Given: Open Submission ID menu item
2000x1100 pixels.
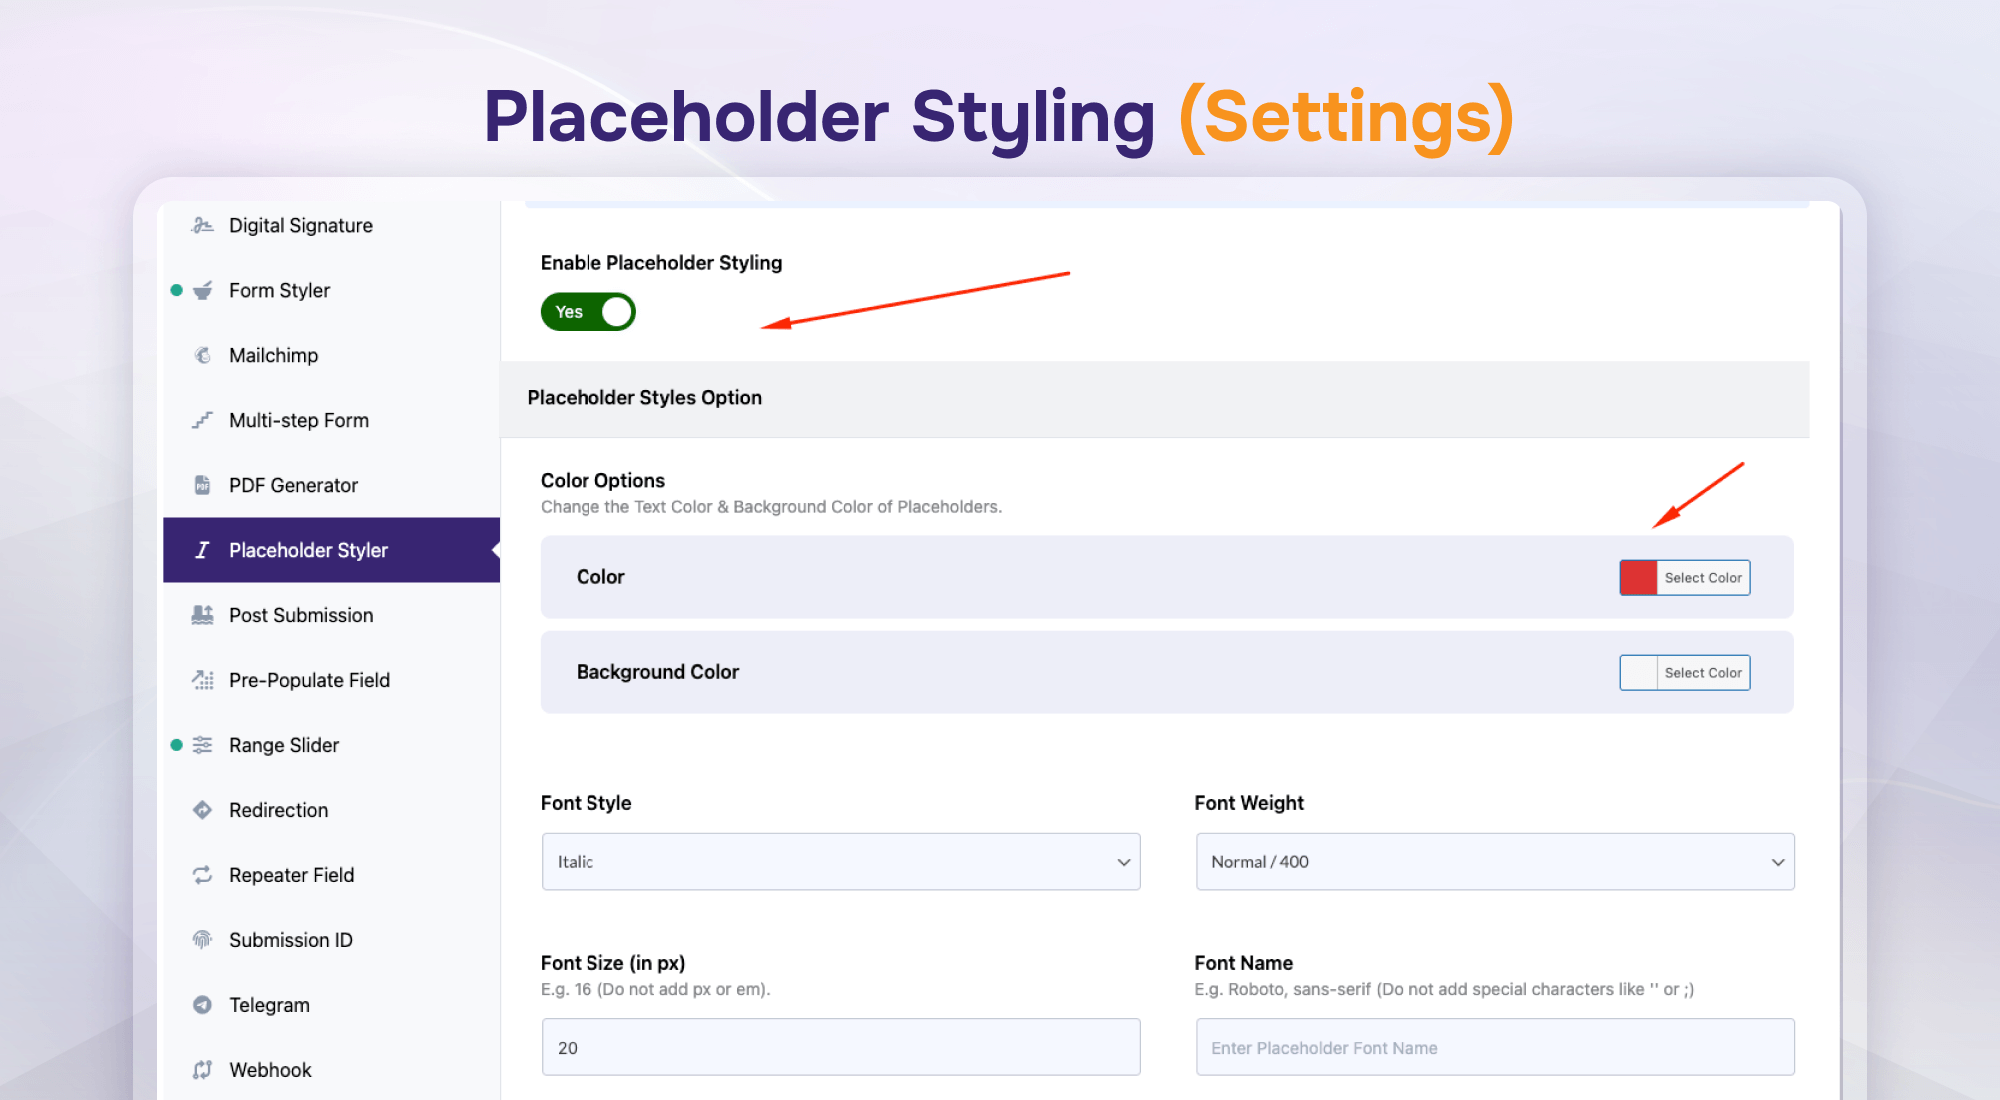Looking at the screenshot, I should pyautogui.click(x=332, y=940).
